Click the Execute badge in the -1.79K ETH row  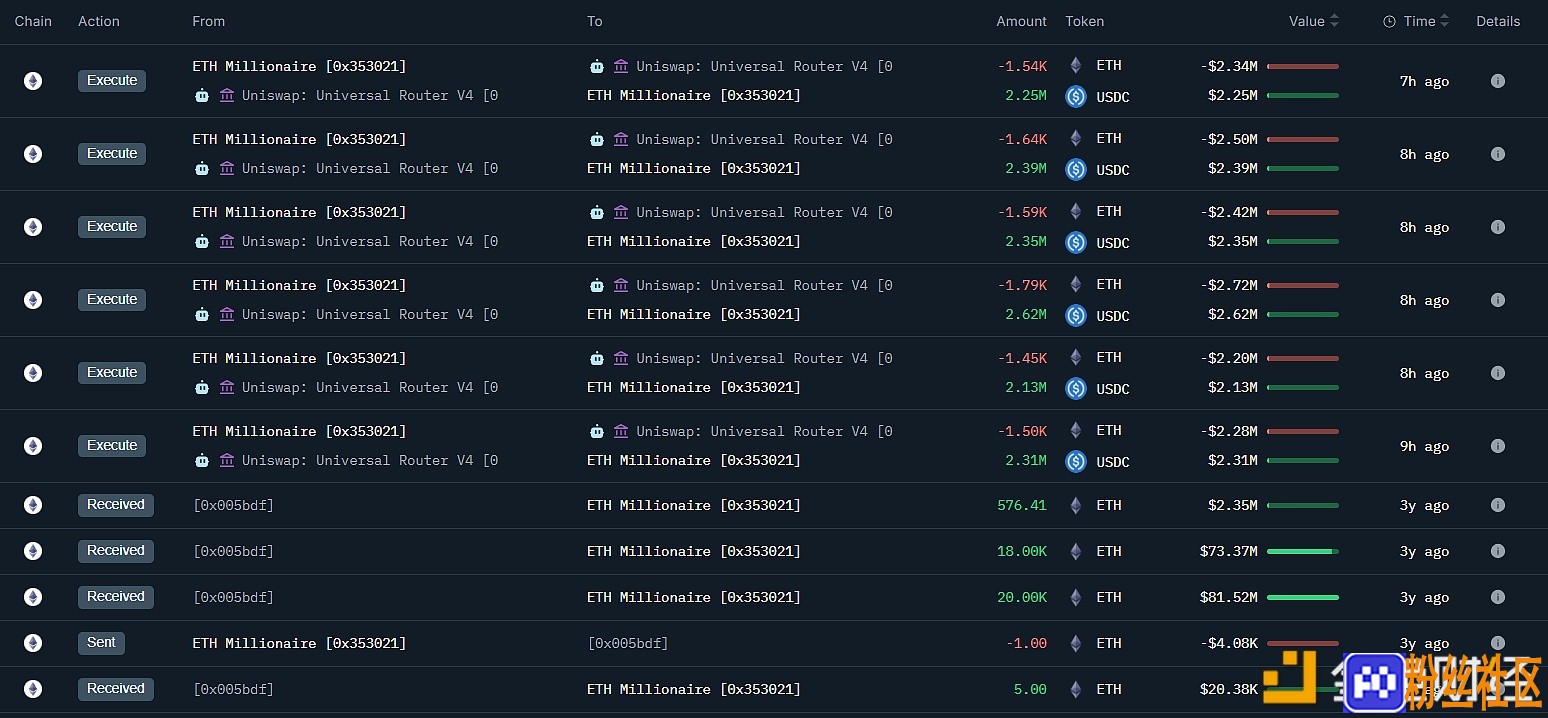tap(112, 300)
